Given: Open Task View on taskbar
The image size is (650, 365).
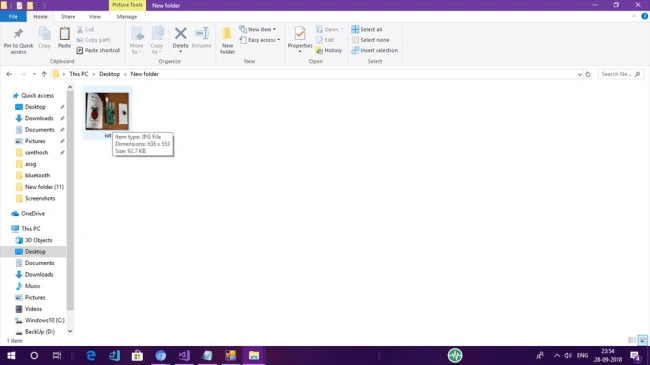Looking at the screenshot, I should [x=57, y=355].
